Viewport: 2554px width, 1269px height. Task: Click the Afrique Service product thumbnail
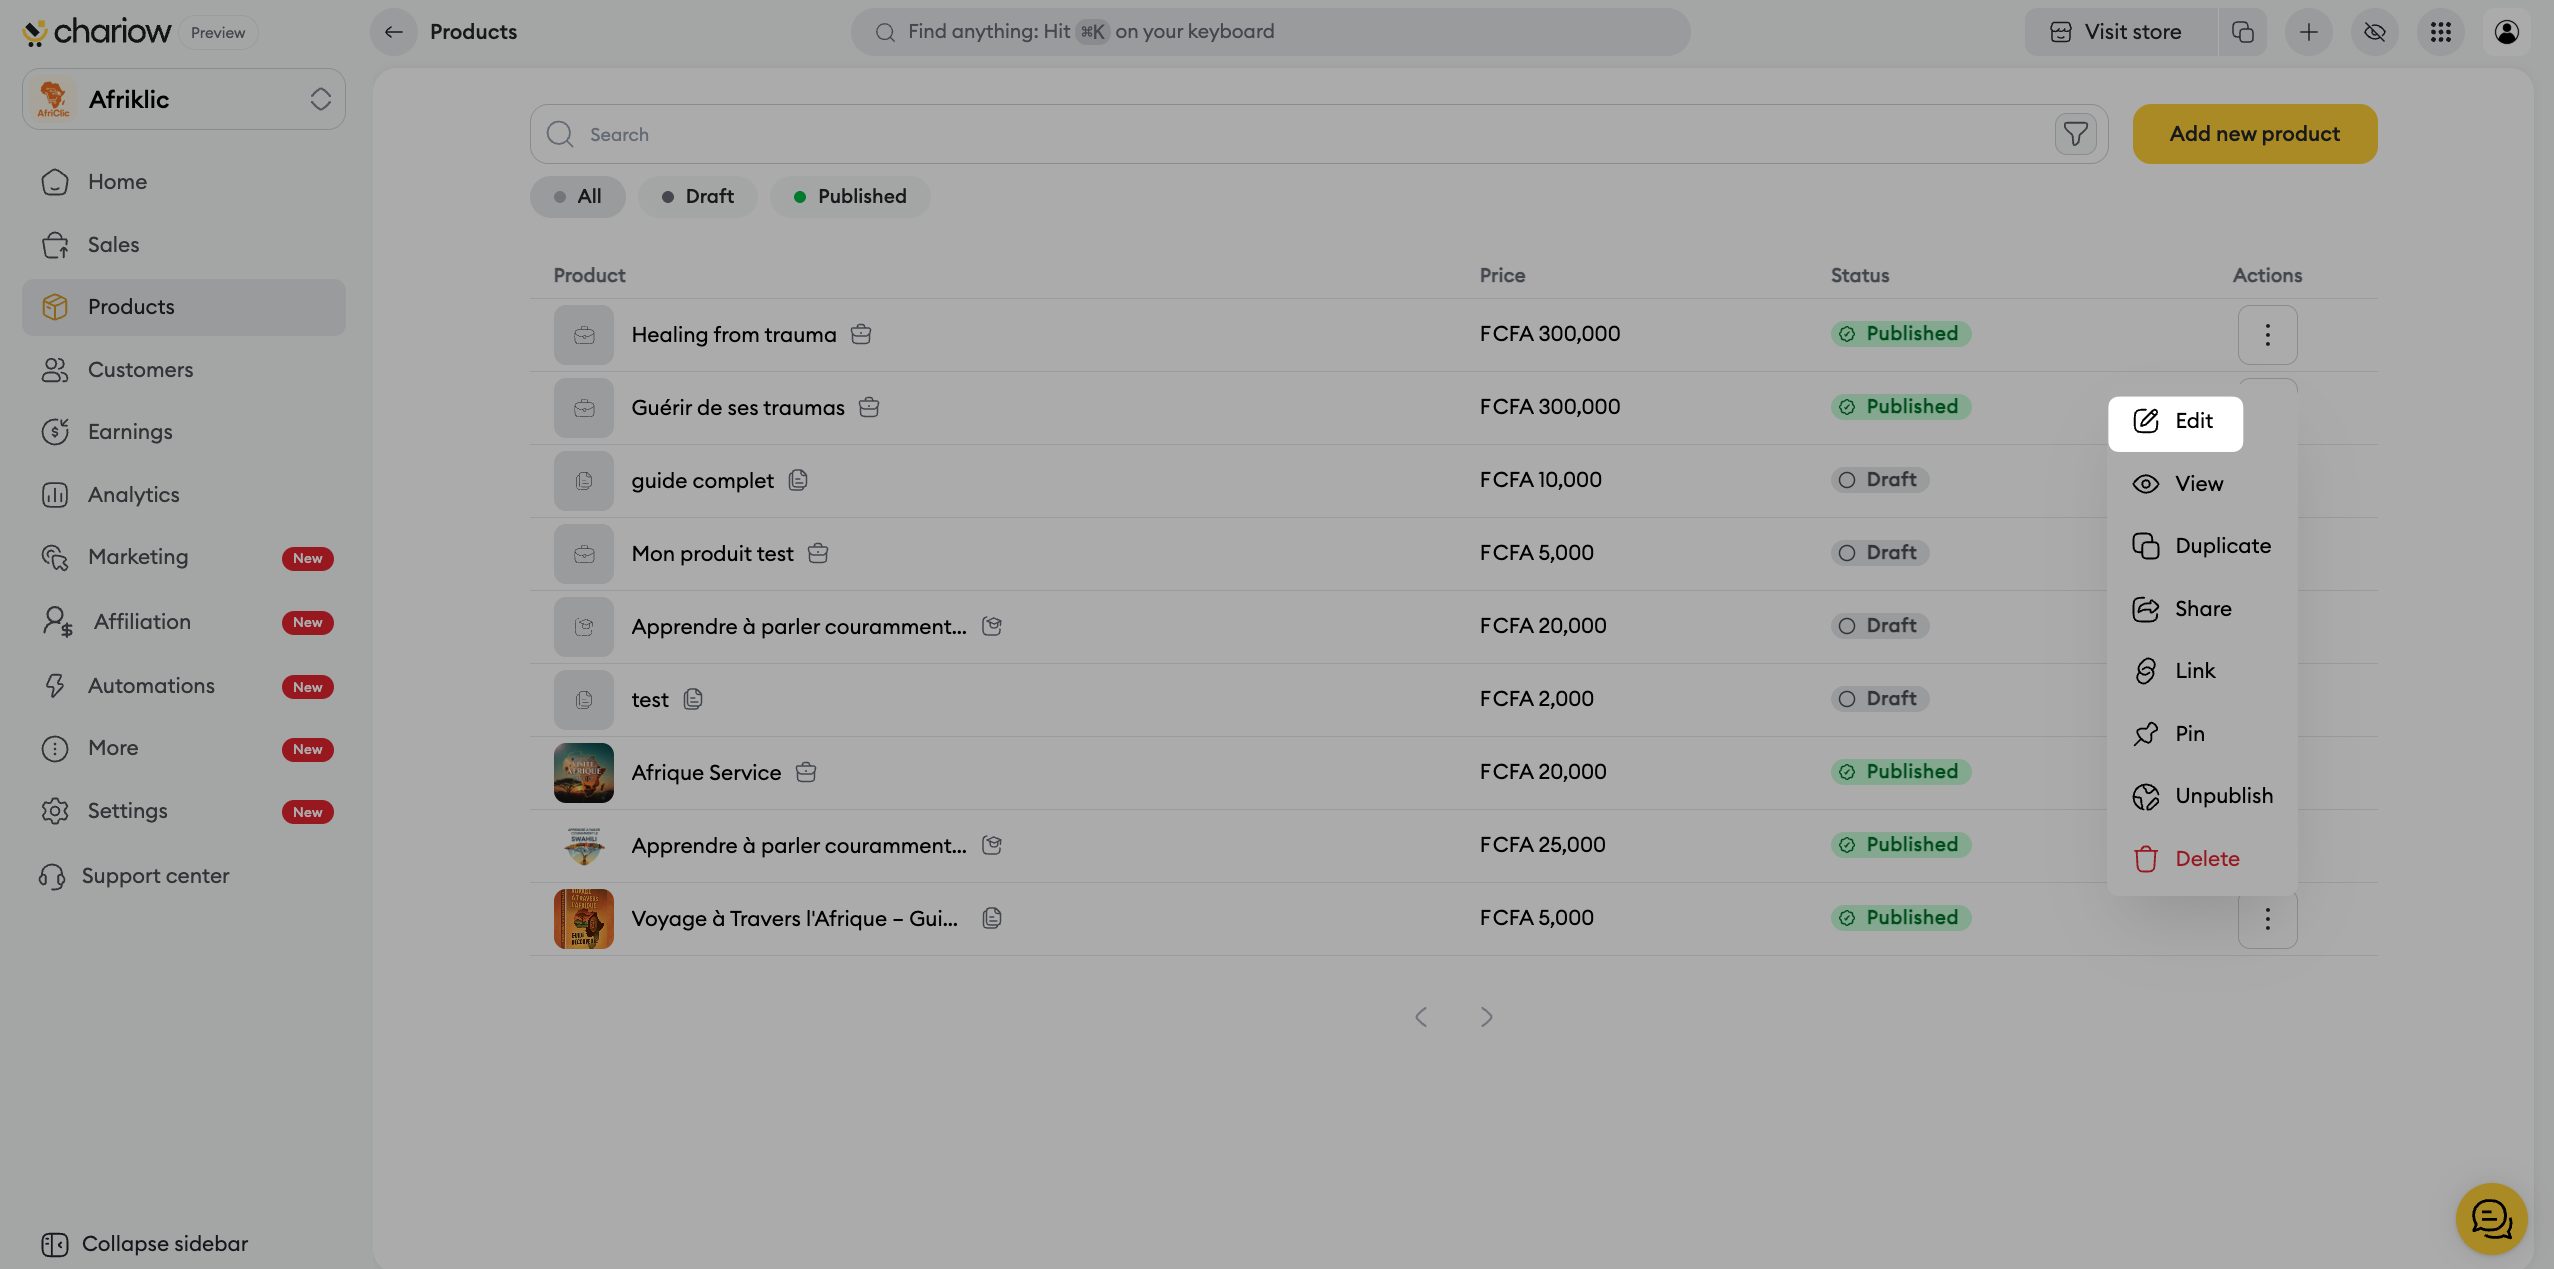tap(584, 773)
